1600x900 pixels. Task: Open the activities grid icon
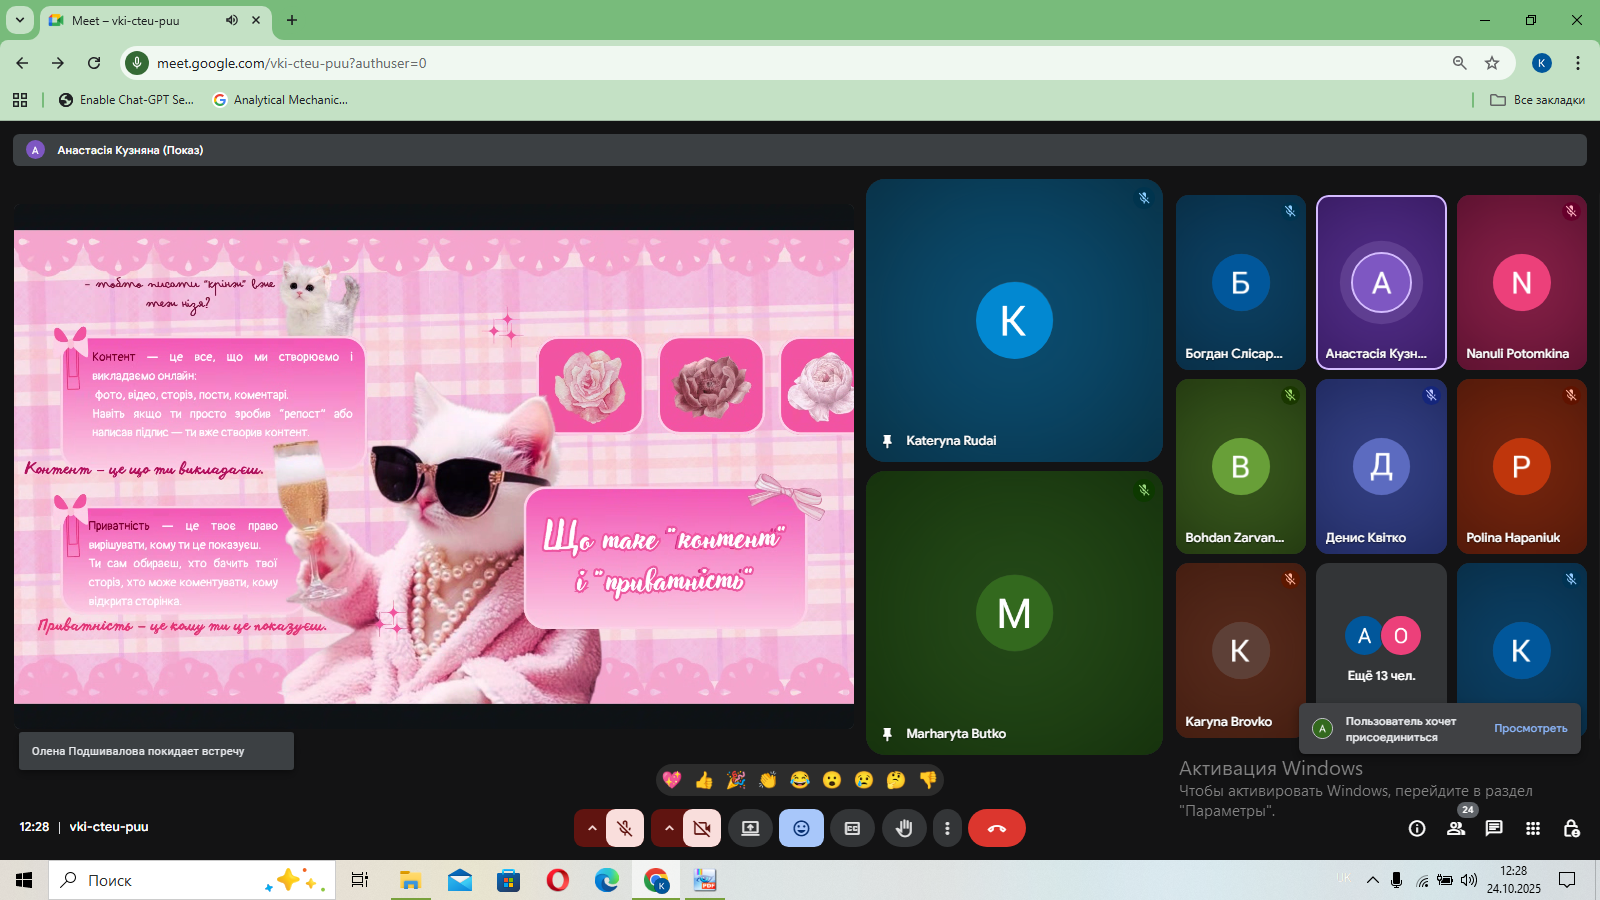pos(1533,828)
